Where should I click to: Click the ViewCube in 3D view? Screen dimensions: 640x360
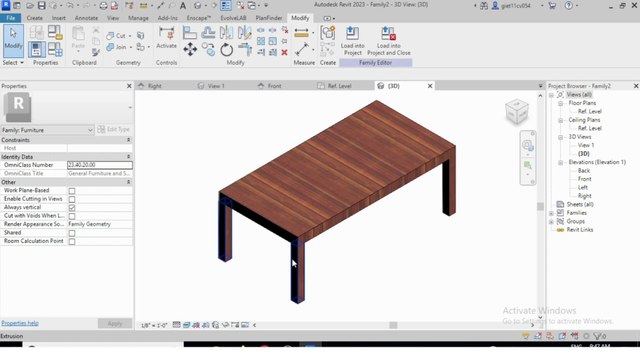tap(517, 111)
